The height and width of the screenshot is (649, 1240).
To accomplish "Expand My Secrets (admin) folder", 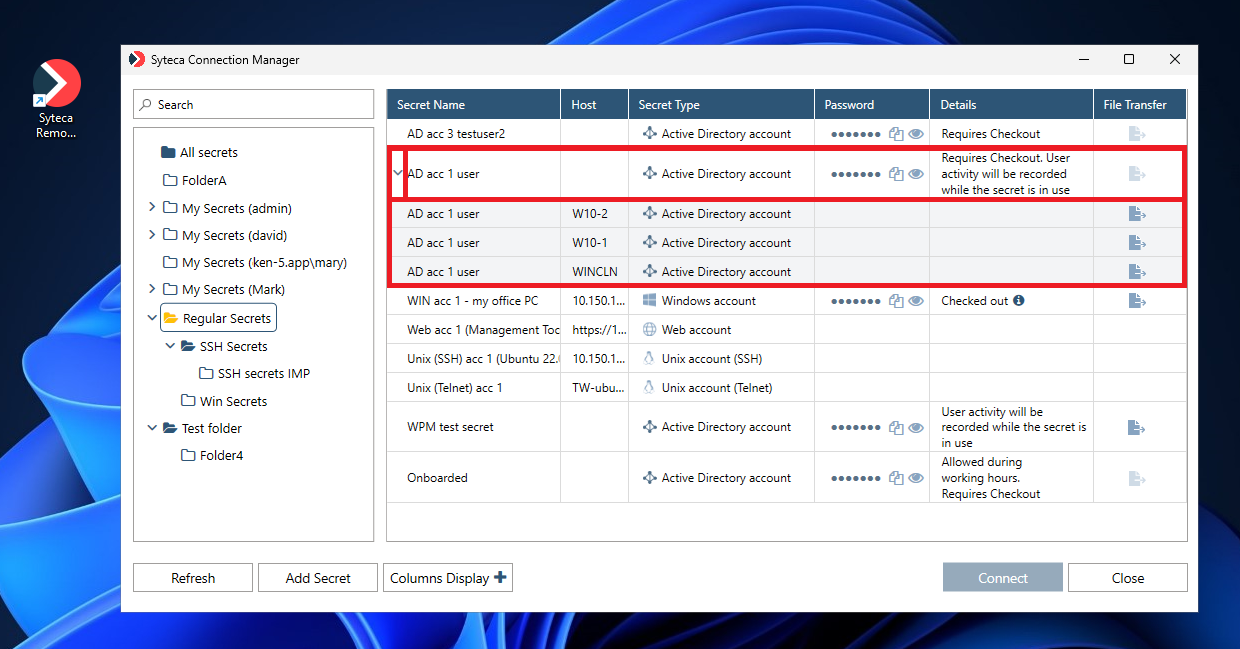I will click(x=152, y=208).
